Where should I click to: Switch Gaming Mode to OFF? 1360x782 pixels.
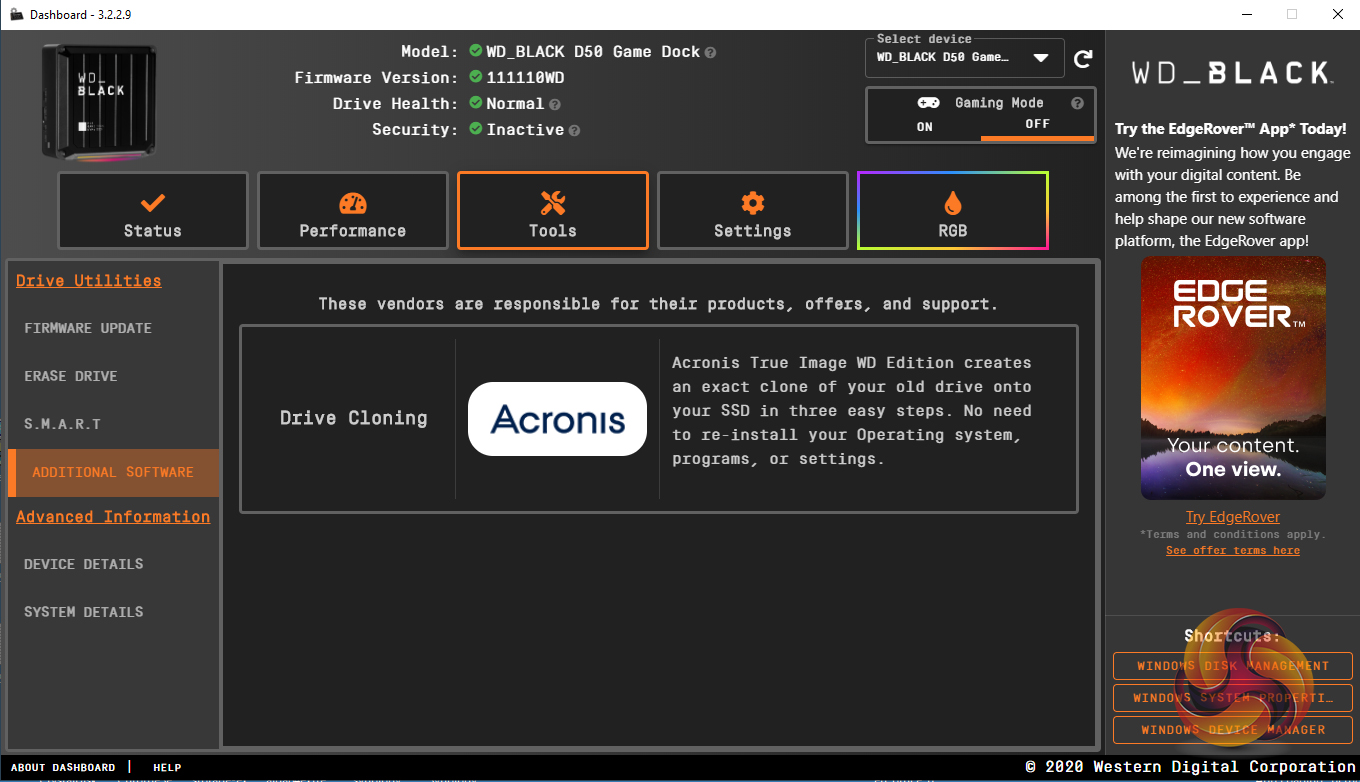click(1037, 125)
